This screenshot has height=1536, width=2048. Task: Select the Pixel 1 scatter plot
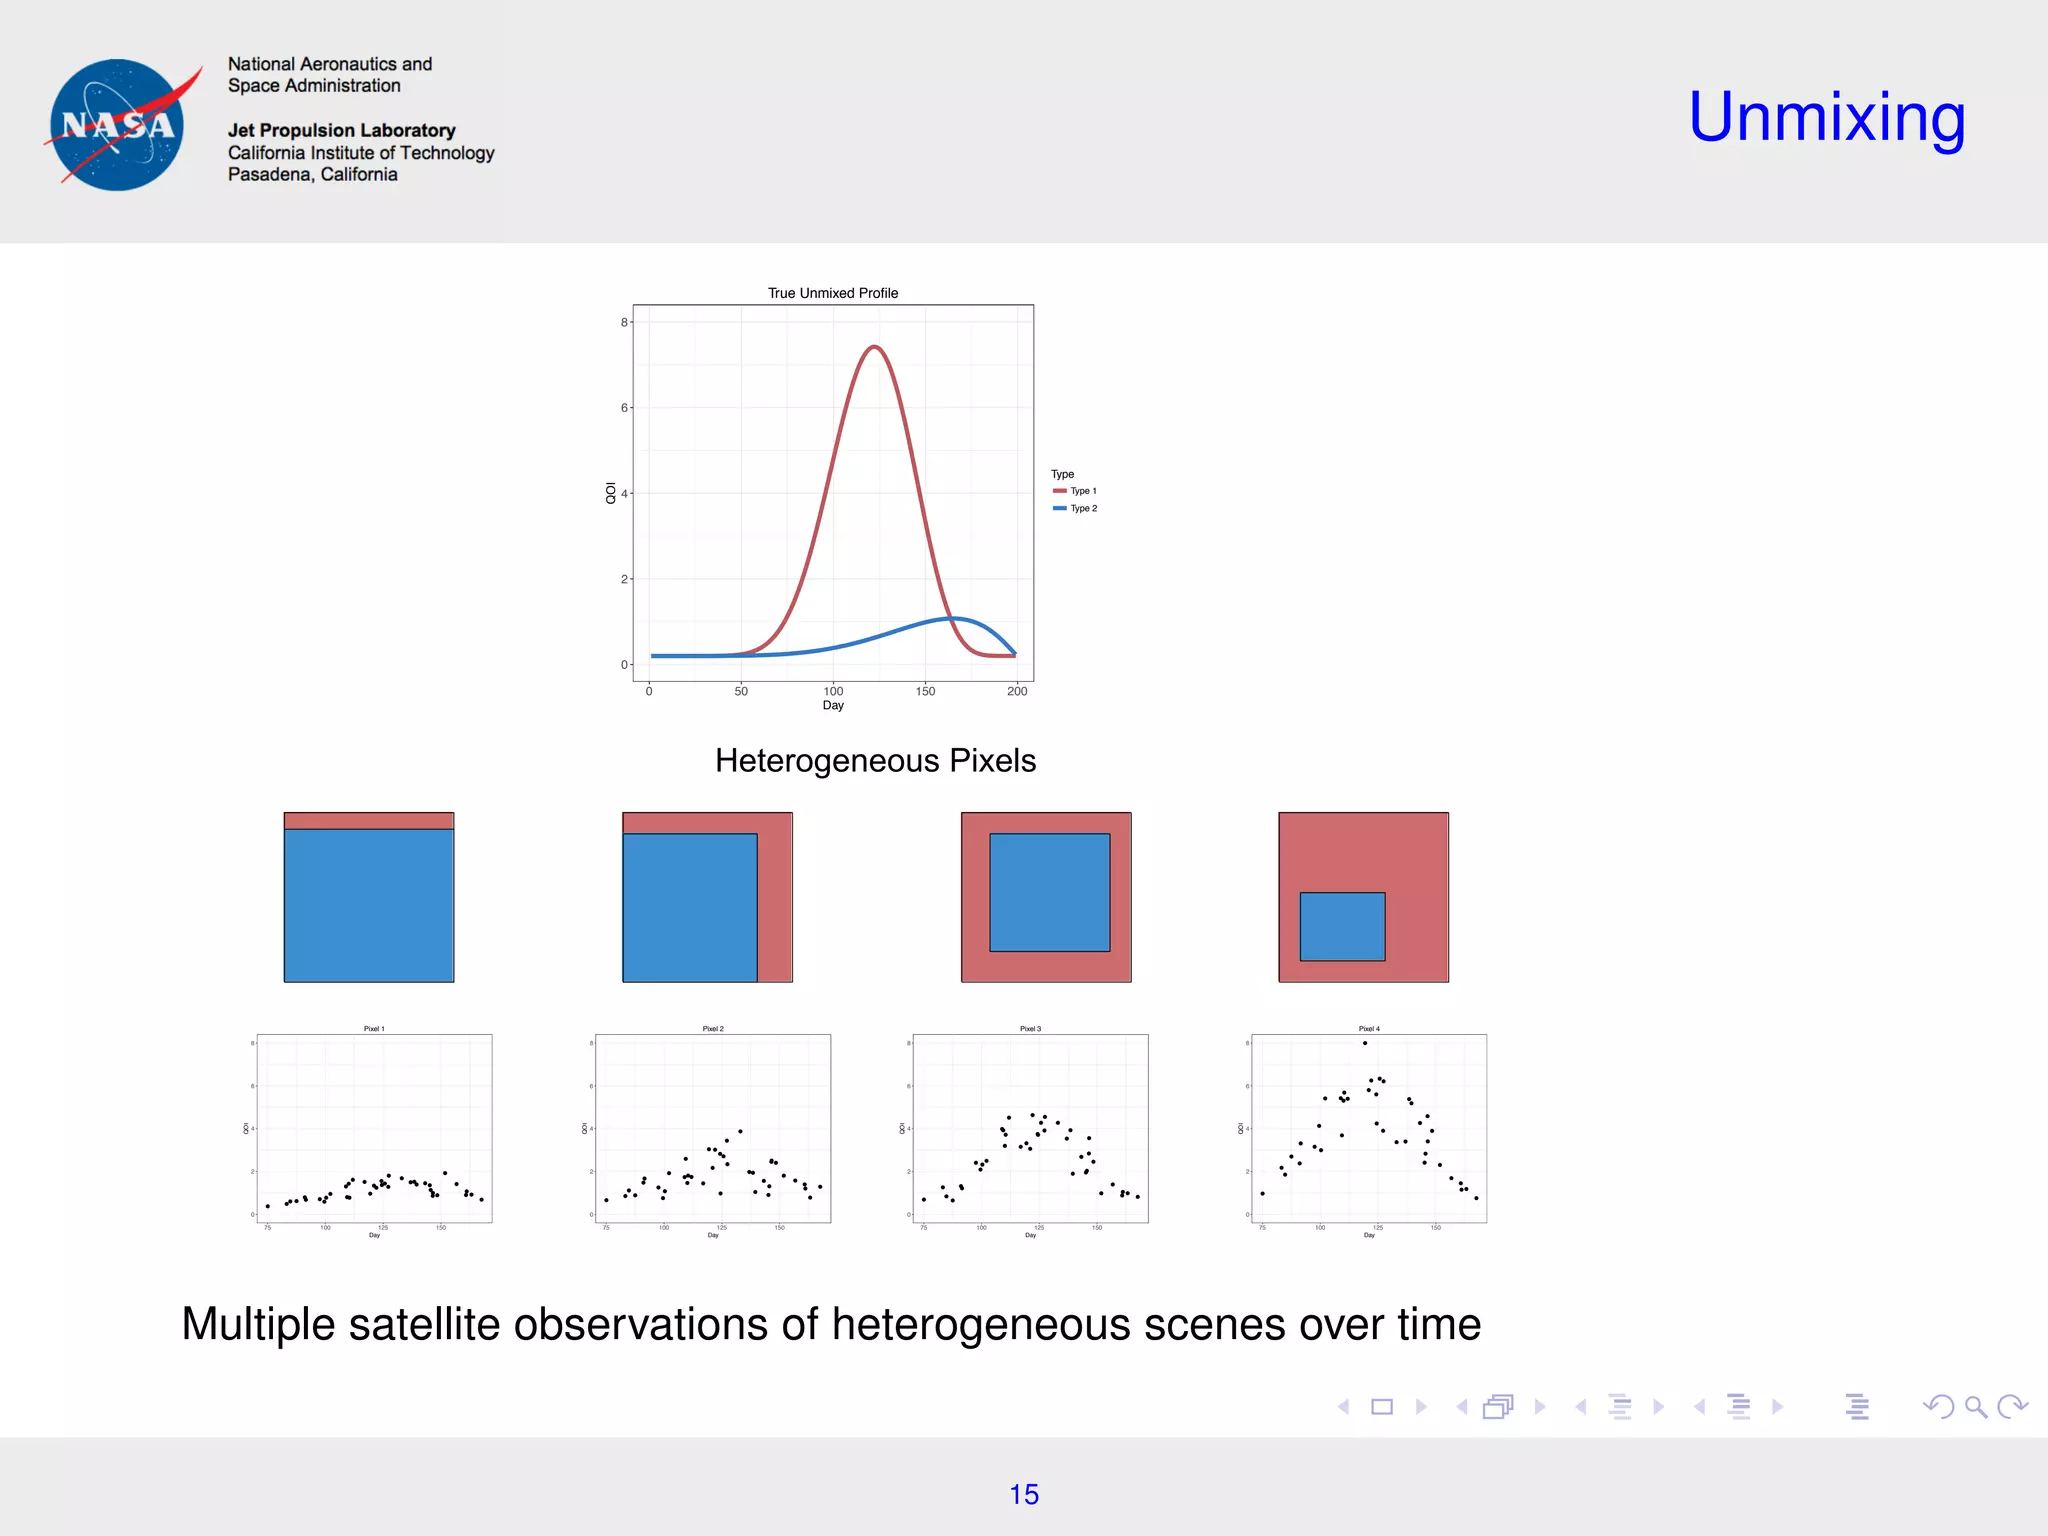[374, 1128]
